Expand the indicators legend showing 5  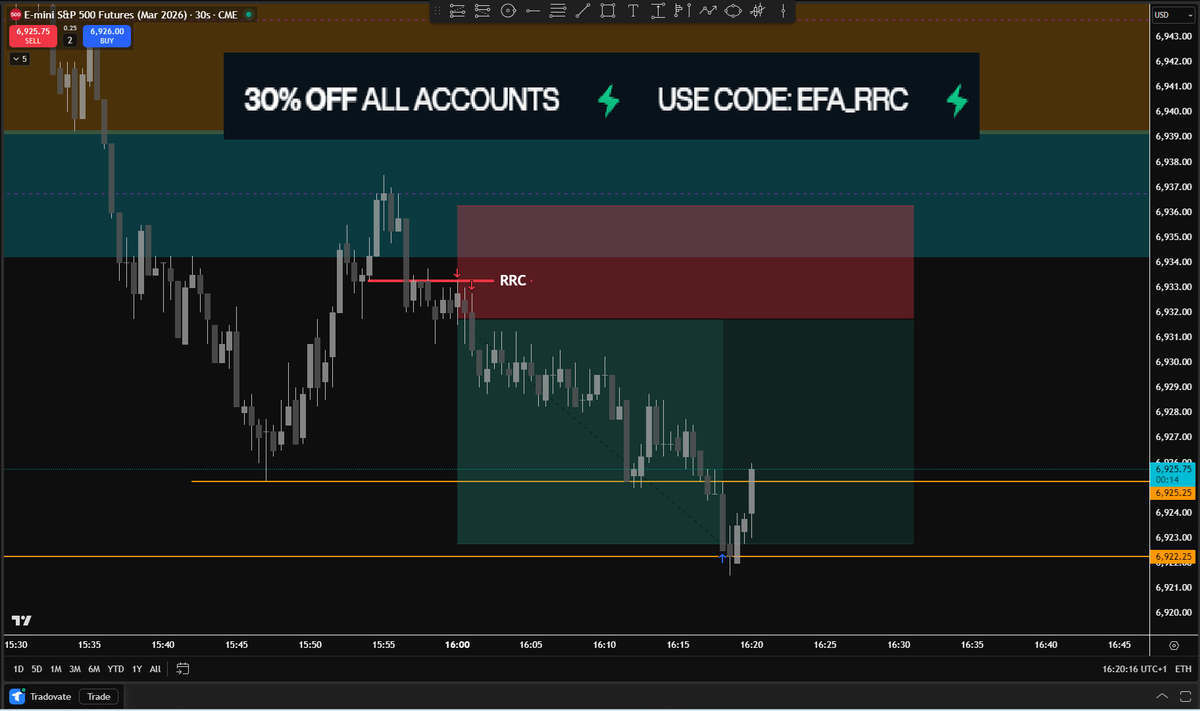(x=20, y=59)
